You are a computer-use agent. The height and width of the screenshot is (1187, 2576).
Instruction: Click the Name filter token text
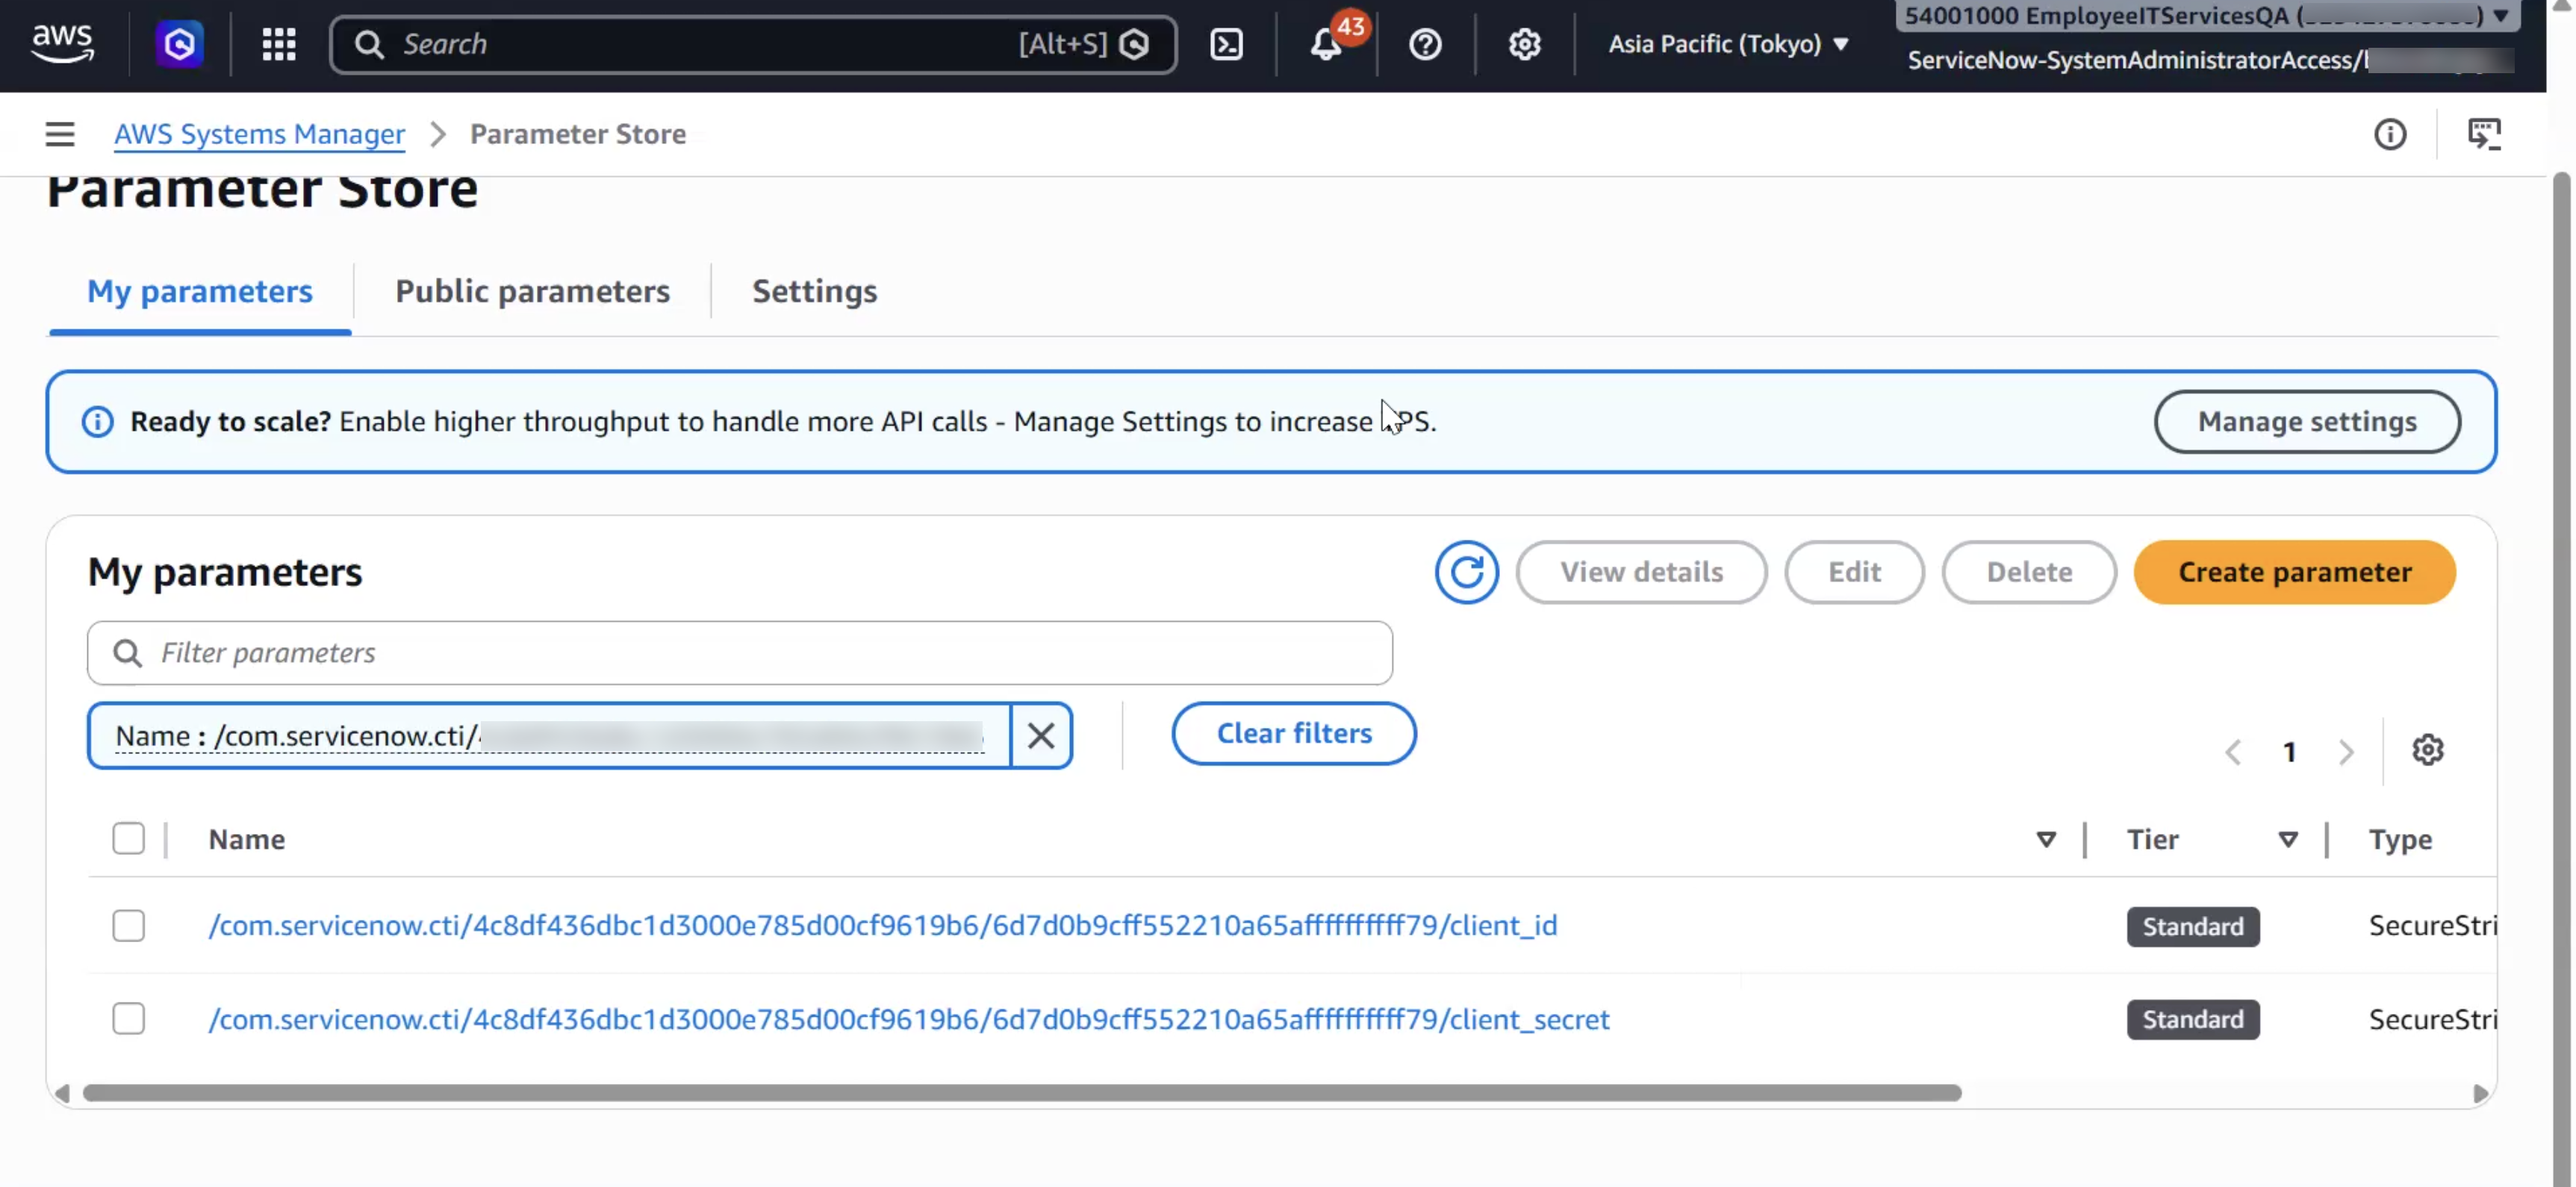[549, 735]
